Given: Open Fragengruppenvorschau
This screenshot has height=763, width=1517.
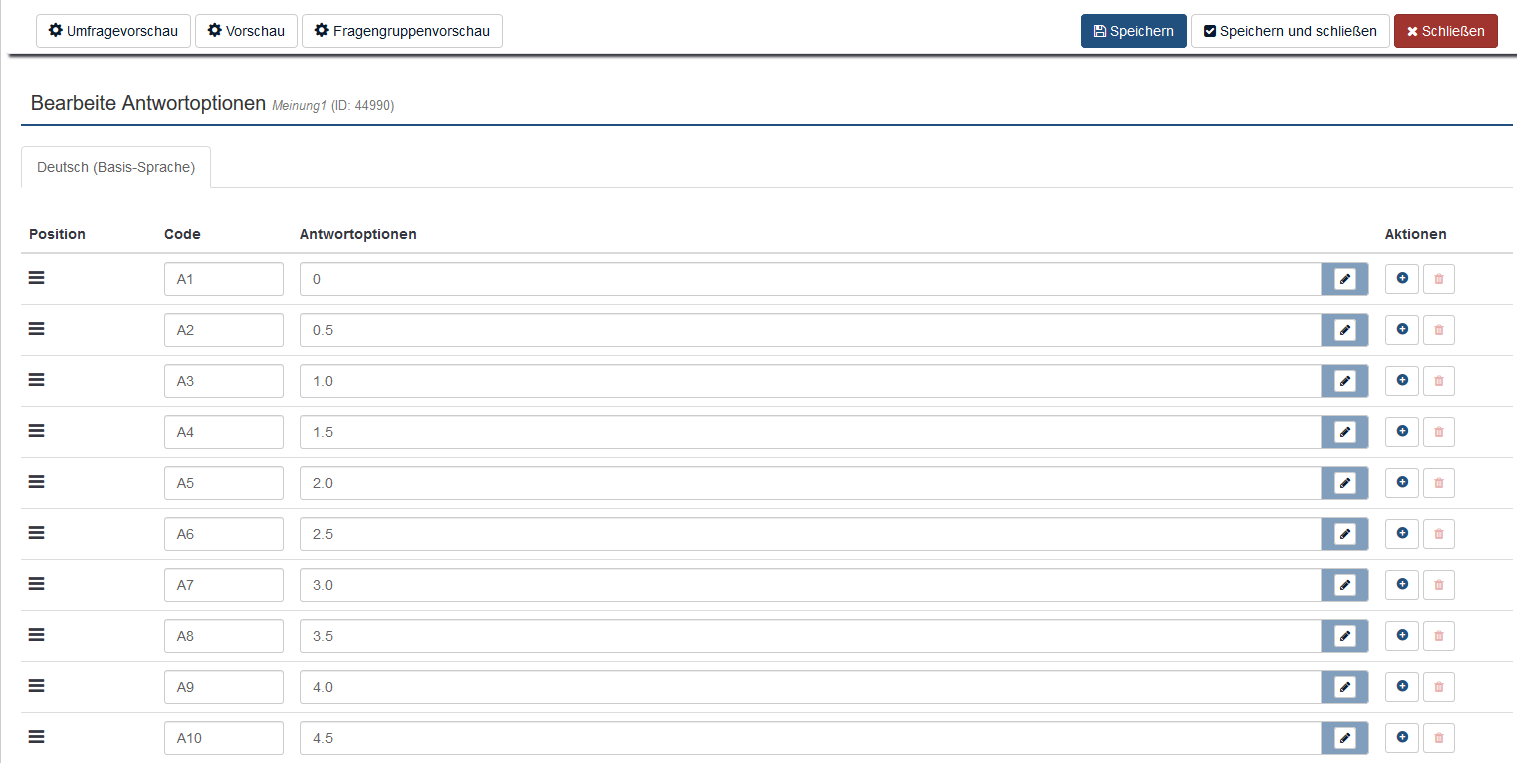Looking at the screenshot, I should click(x=402, y=31).
